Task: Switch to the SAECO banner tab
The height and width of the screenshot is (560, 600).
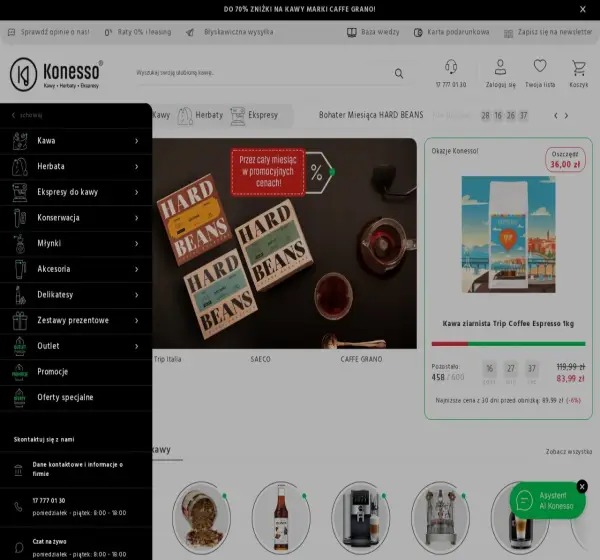Action: [260, 359]
